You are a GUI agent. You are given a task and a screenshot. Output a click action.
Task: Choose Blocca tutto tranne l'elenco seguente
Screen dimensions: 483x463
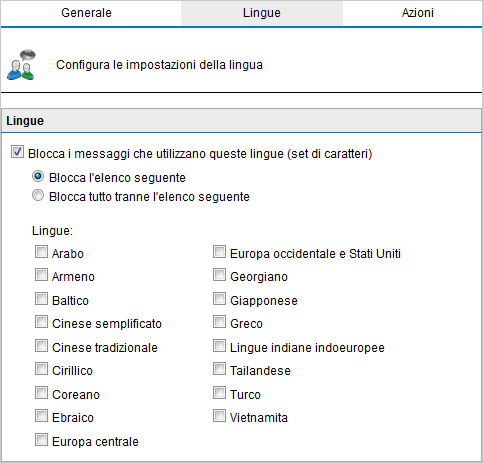click(38, 195)
